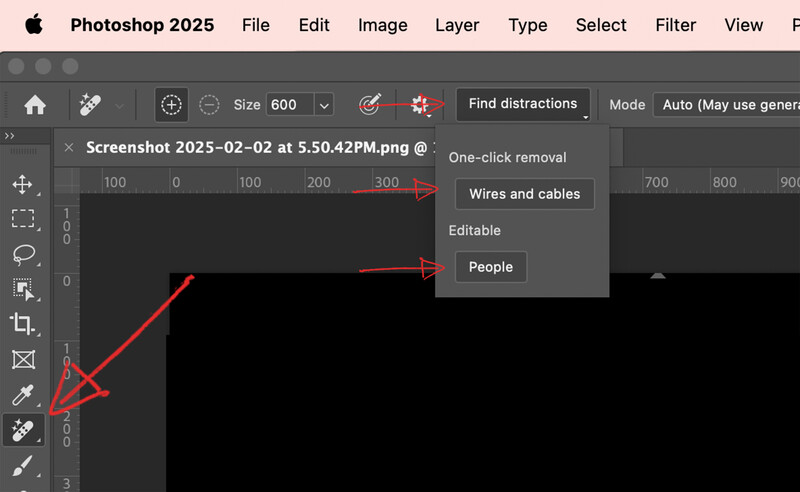Viewport: 800px width, 492px height.
Task: Select the Remove tool in toolbar
Action: tap(23, 430)
